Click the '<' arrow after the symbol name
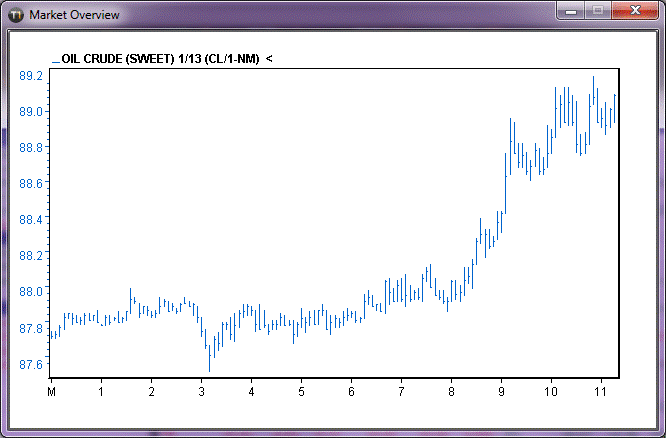Screen dimensions: 666x438 pyautogui.click(x=269, y=59)
